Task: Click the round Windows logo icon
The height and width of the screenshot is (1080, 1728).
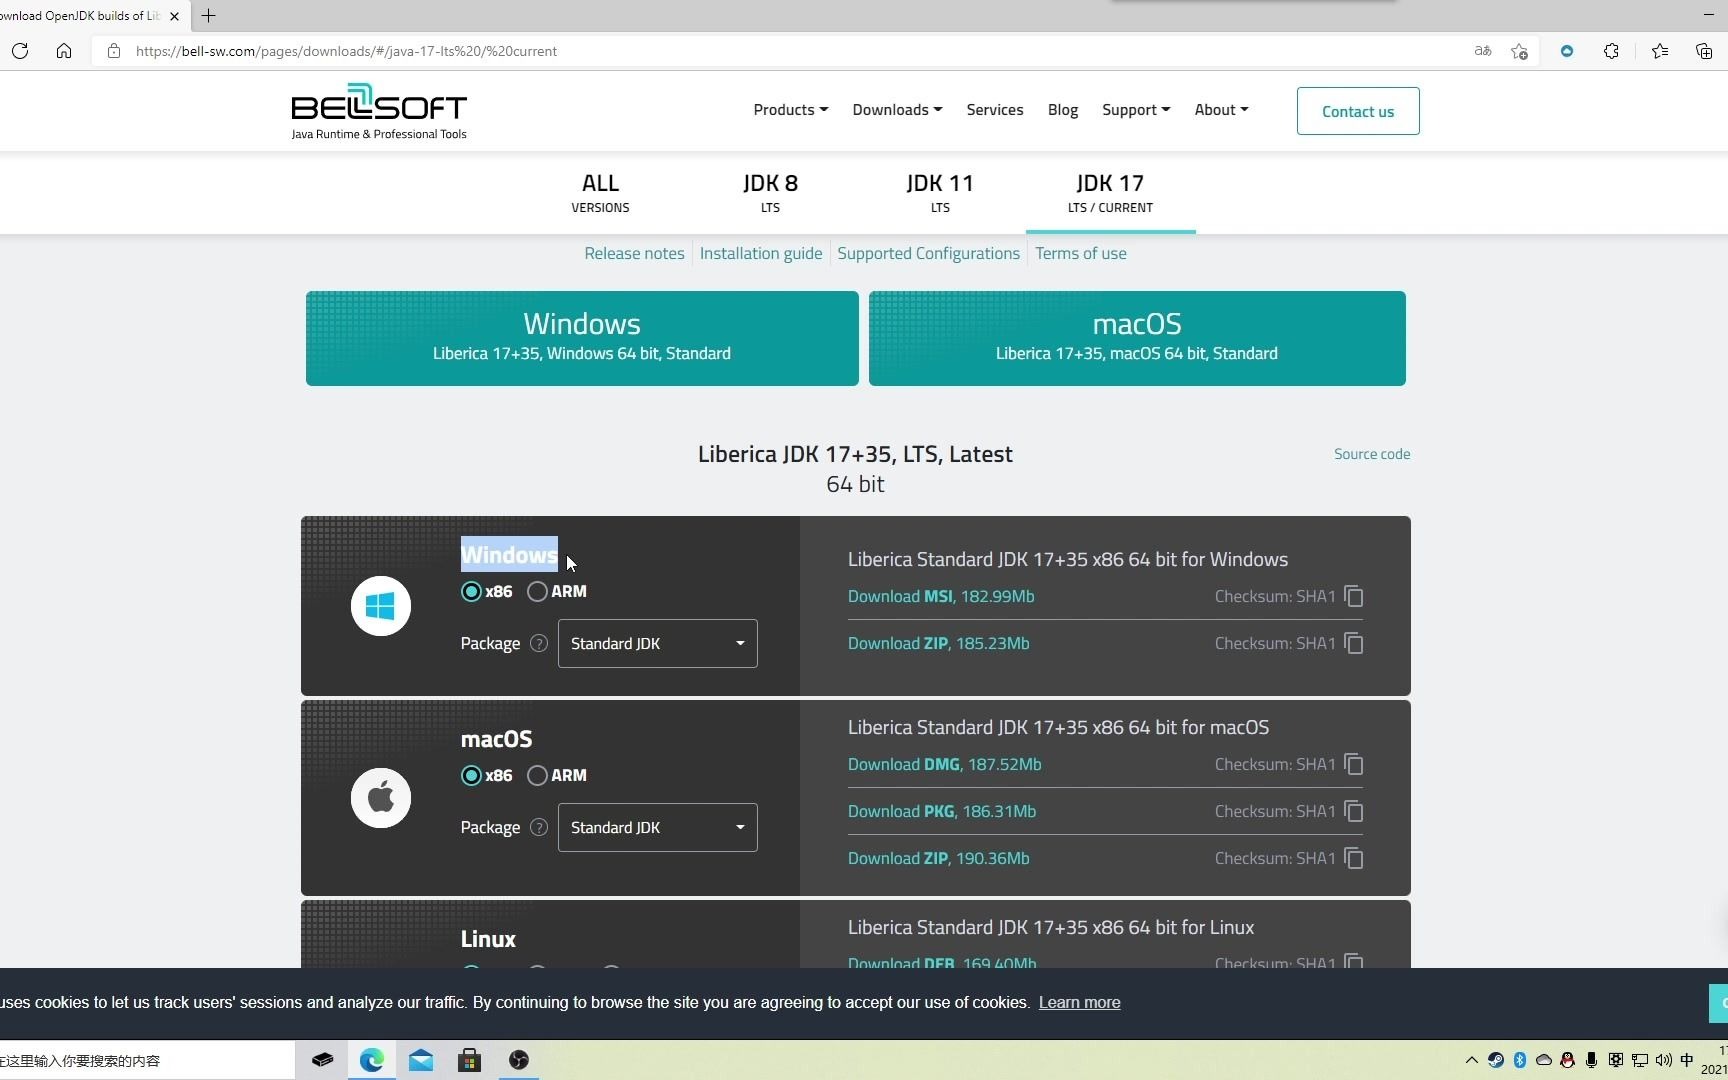Action: coord(381,606)
